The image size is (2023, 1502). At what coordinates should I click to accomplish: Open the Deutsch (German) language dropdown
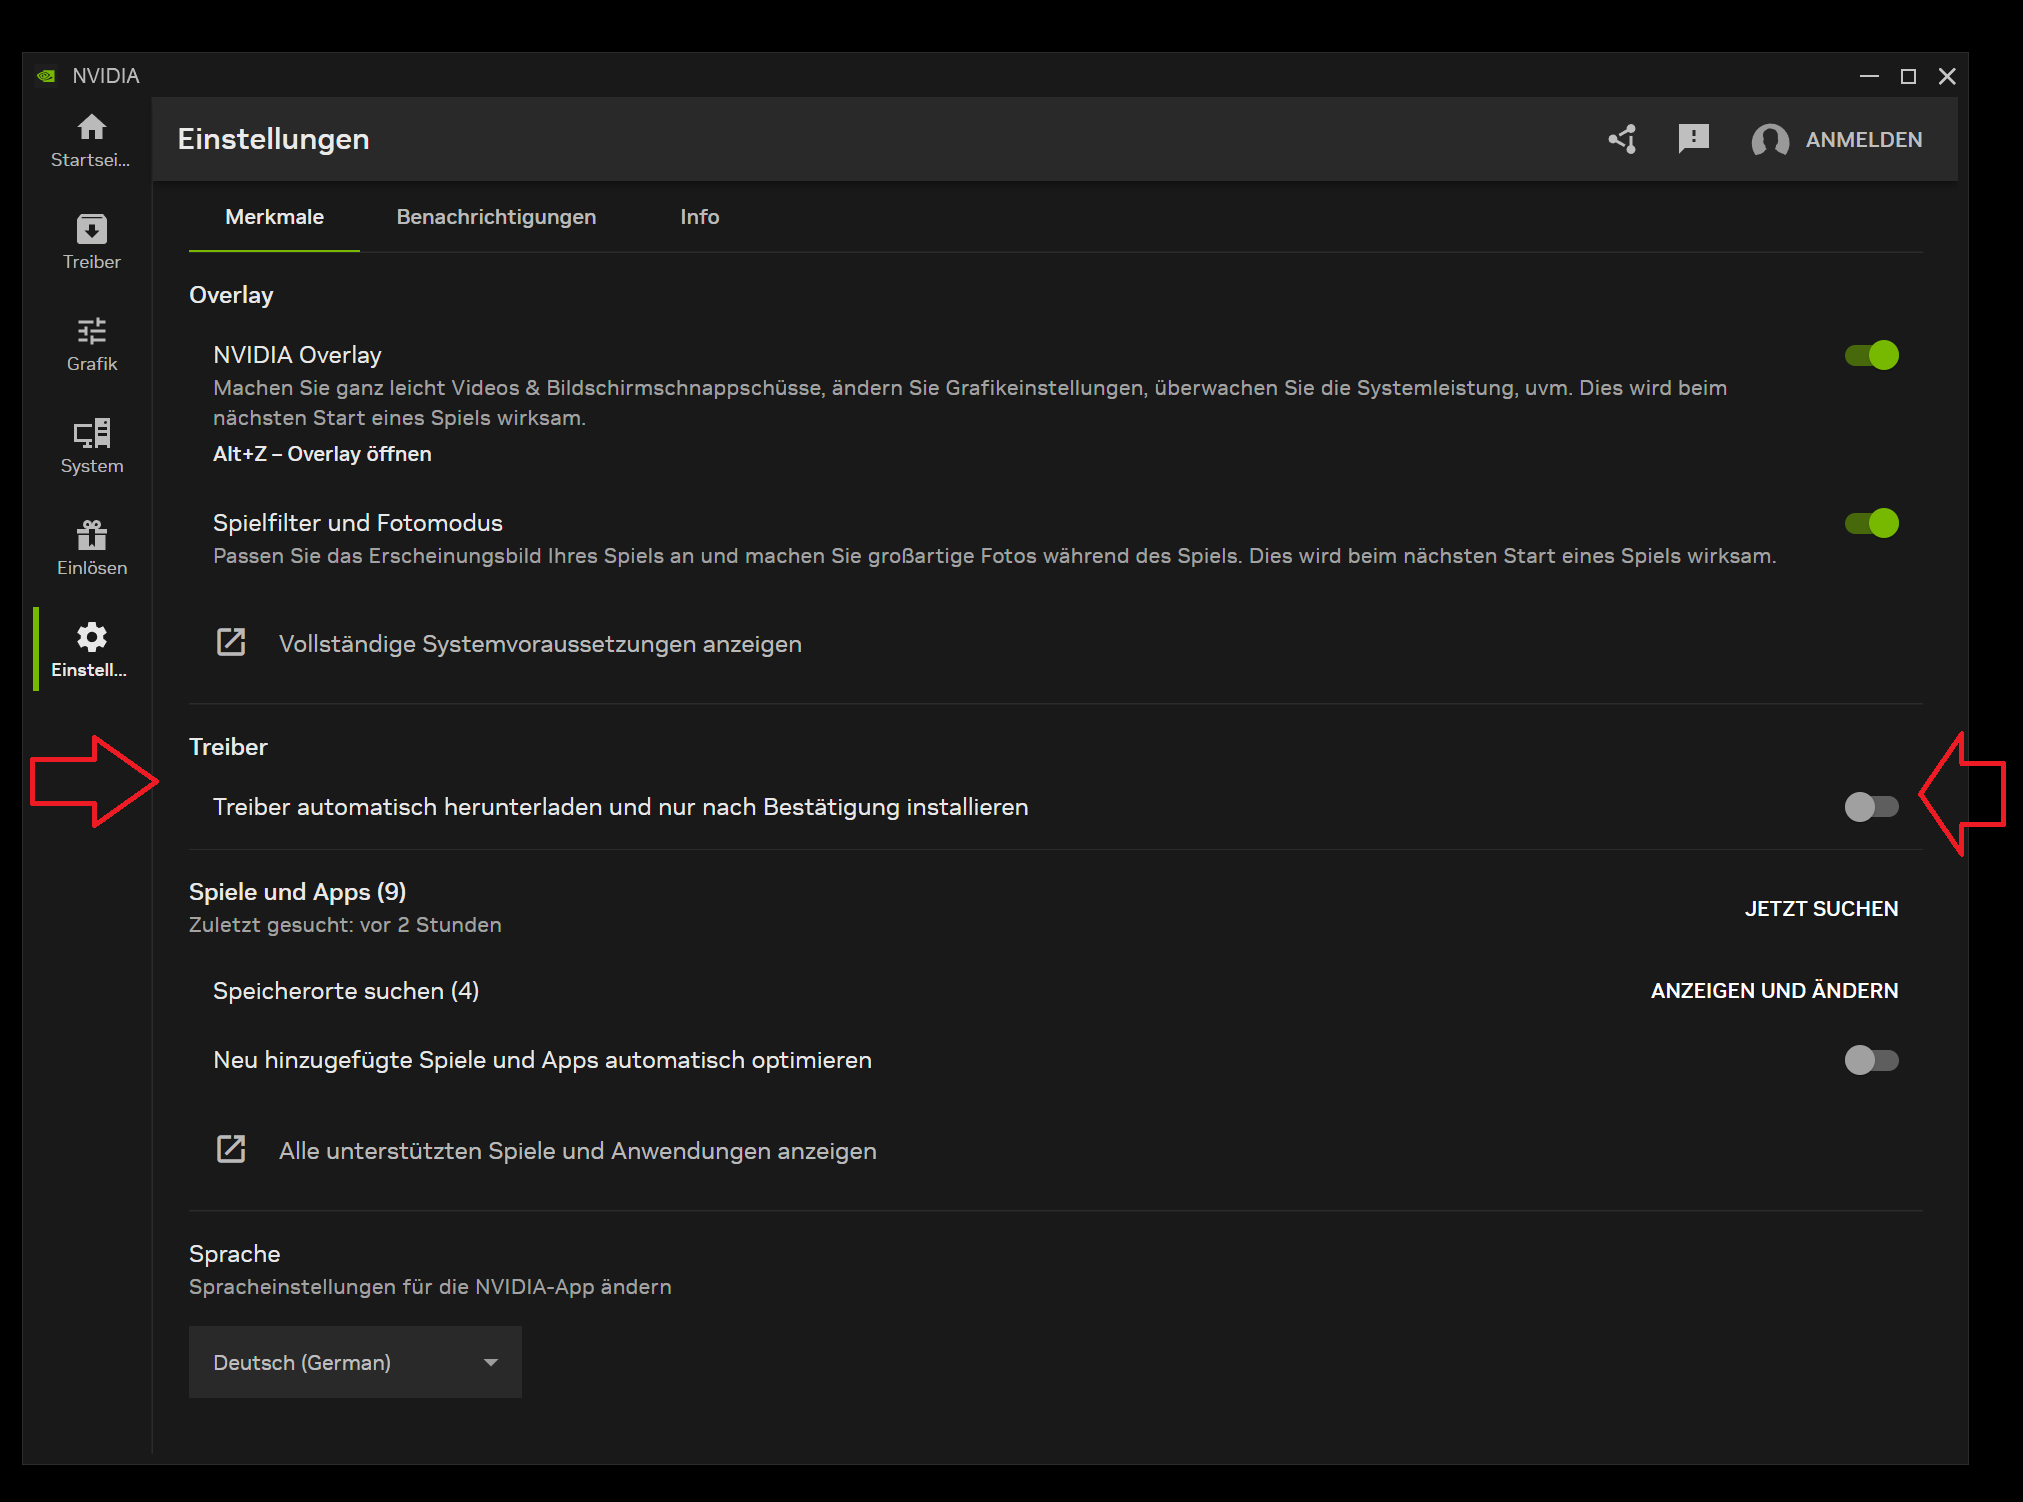(x=354, y=1362)
